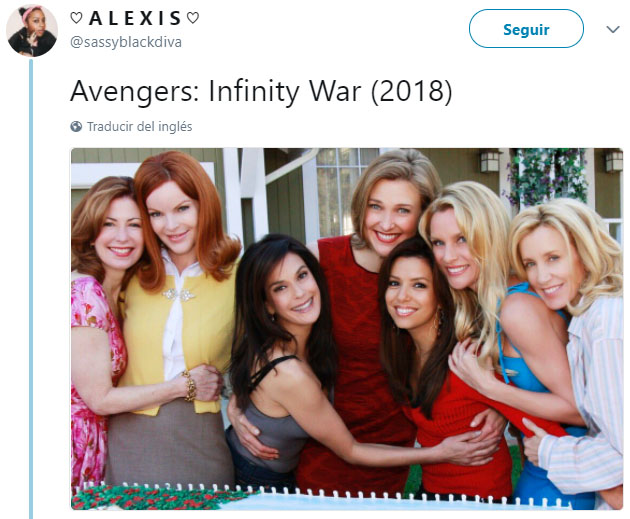Open the attached group photo
This screenshot has width=630, height=519.
(347, 329)
